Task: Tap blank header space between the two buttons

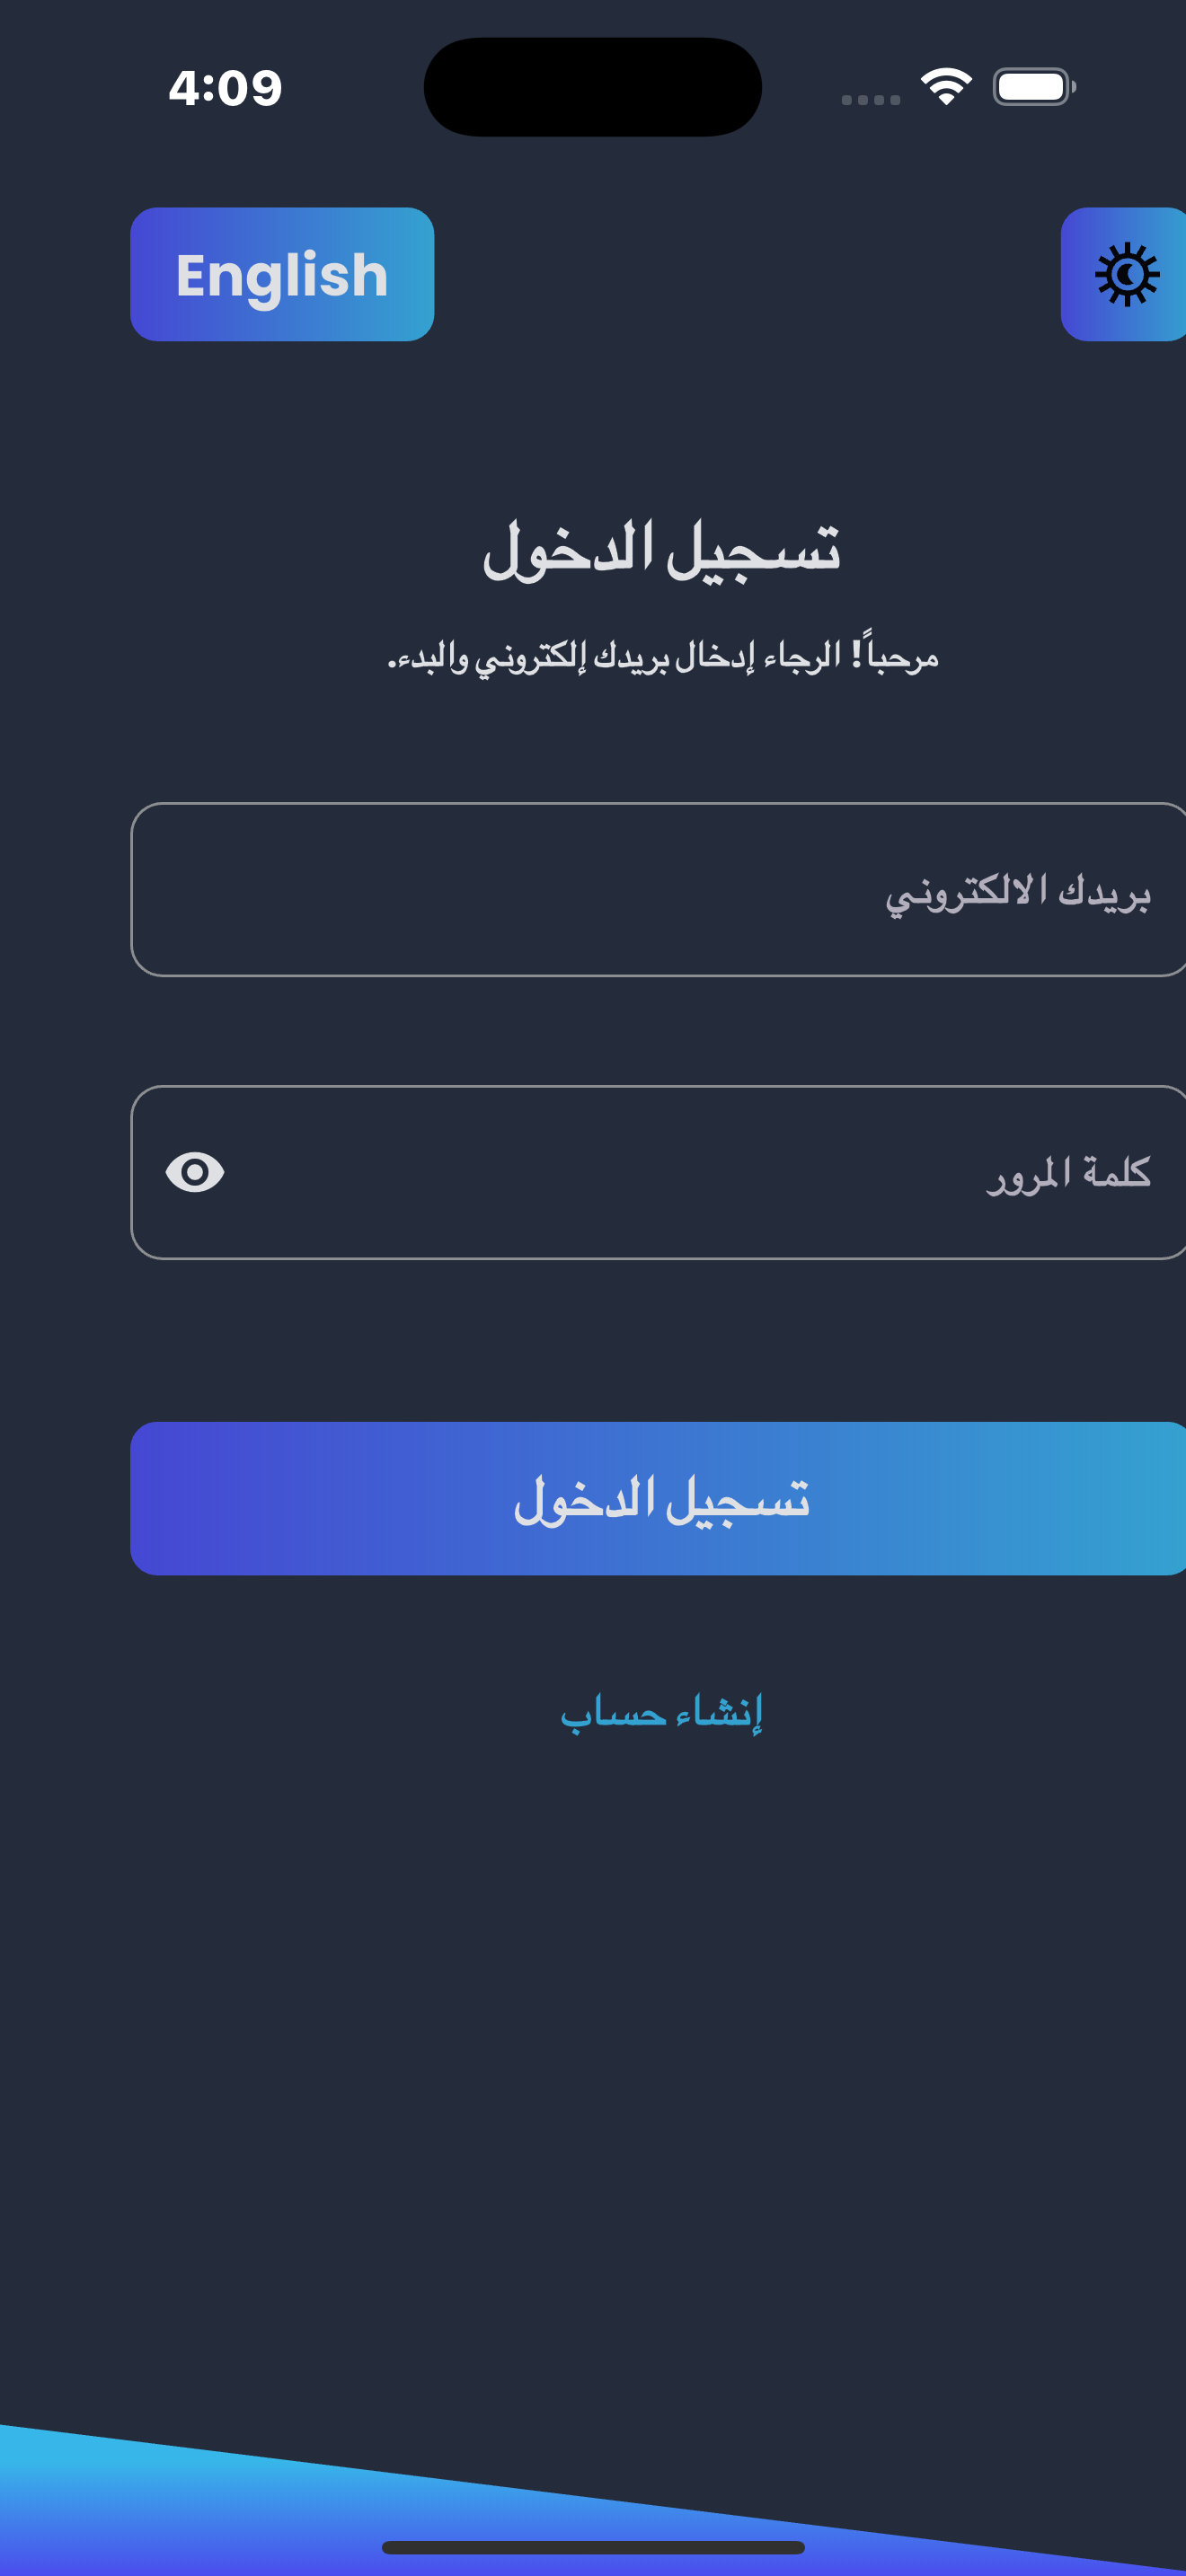Action: tap(747, 274)
